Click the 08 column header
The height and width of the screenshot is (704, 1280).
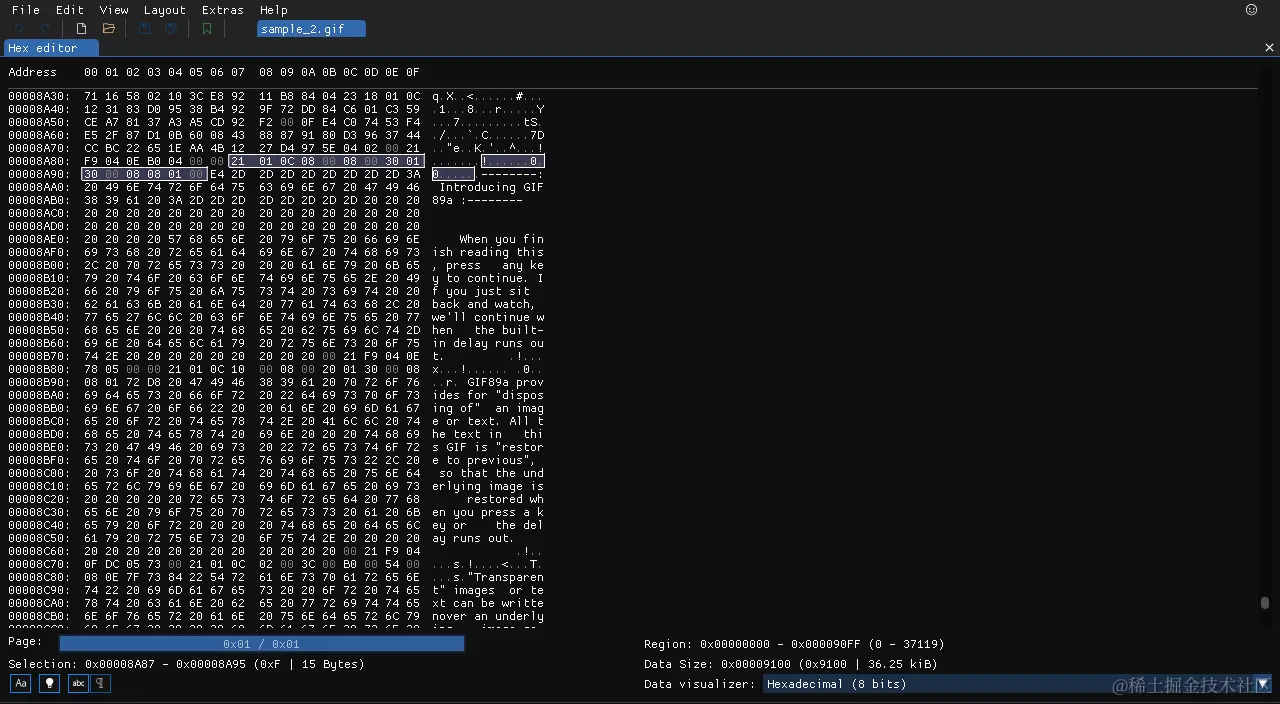pyautogui.click(x=265, y=72)
